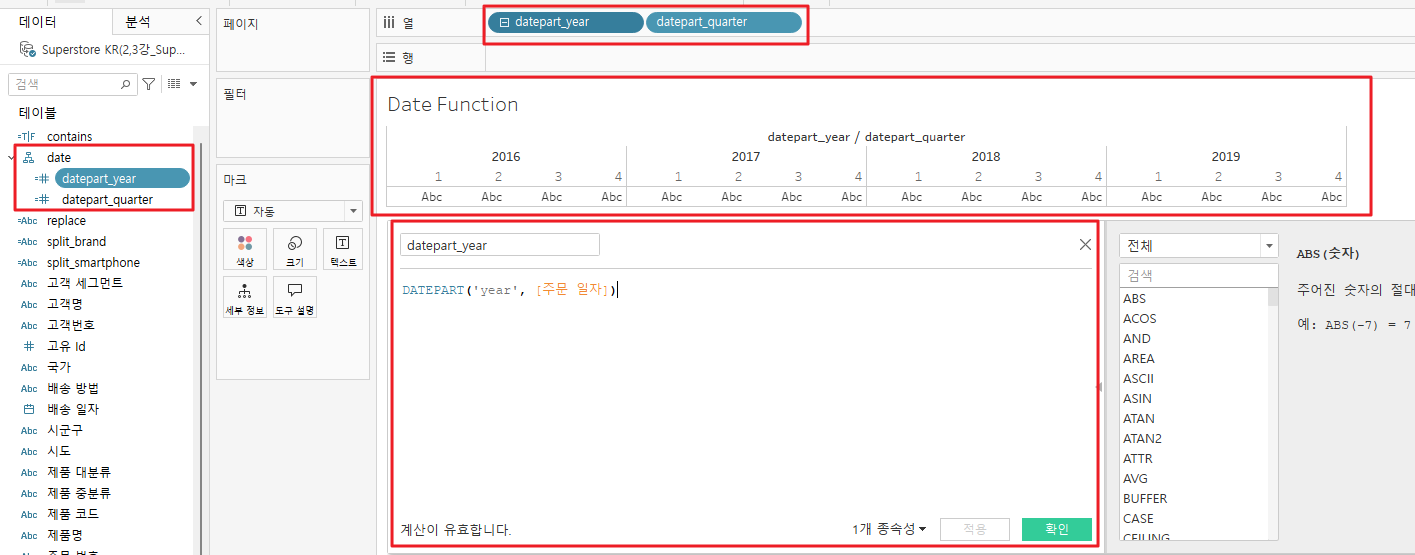Open the Detail (세부 정보) marks card
This screenshot has width=1415, height=555.
coord(245,297)
